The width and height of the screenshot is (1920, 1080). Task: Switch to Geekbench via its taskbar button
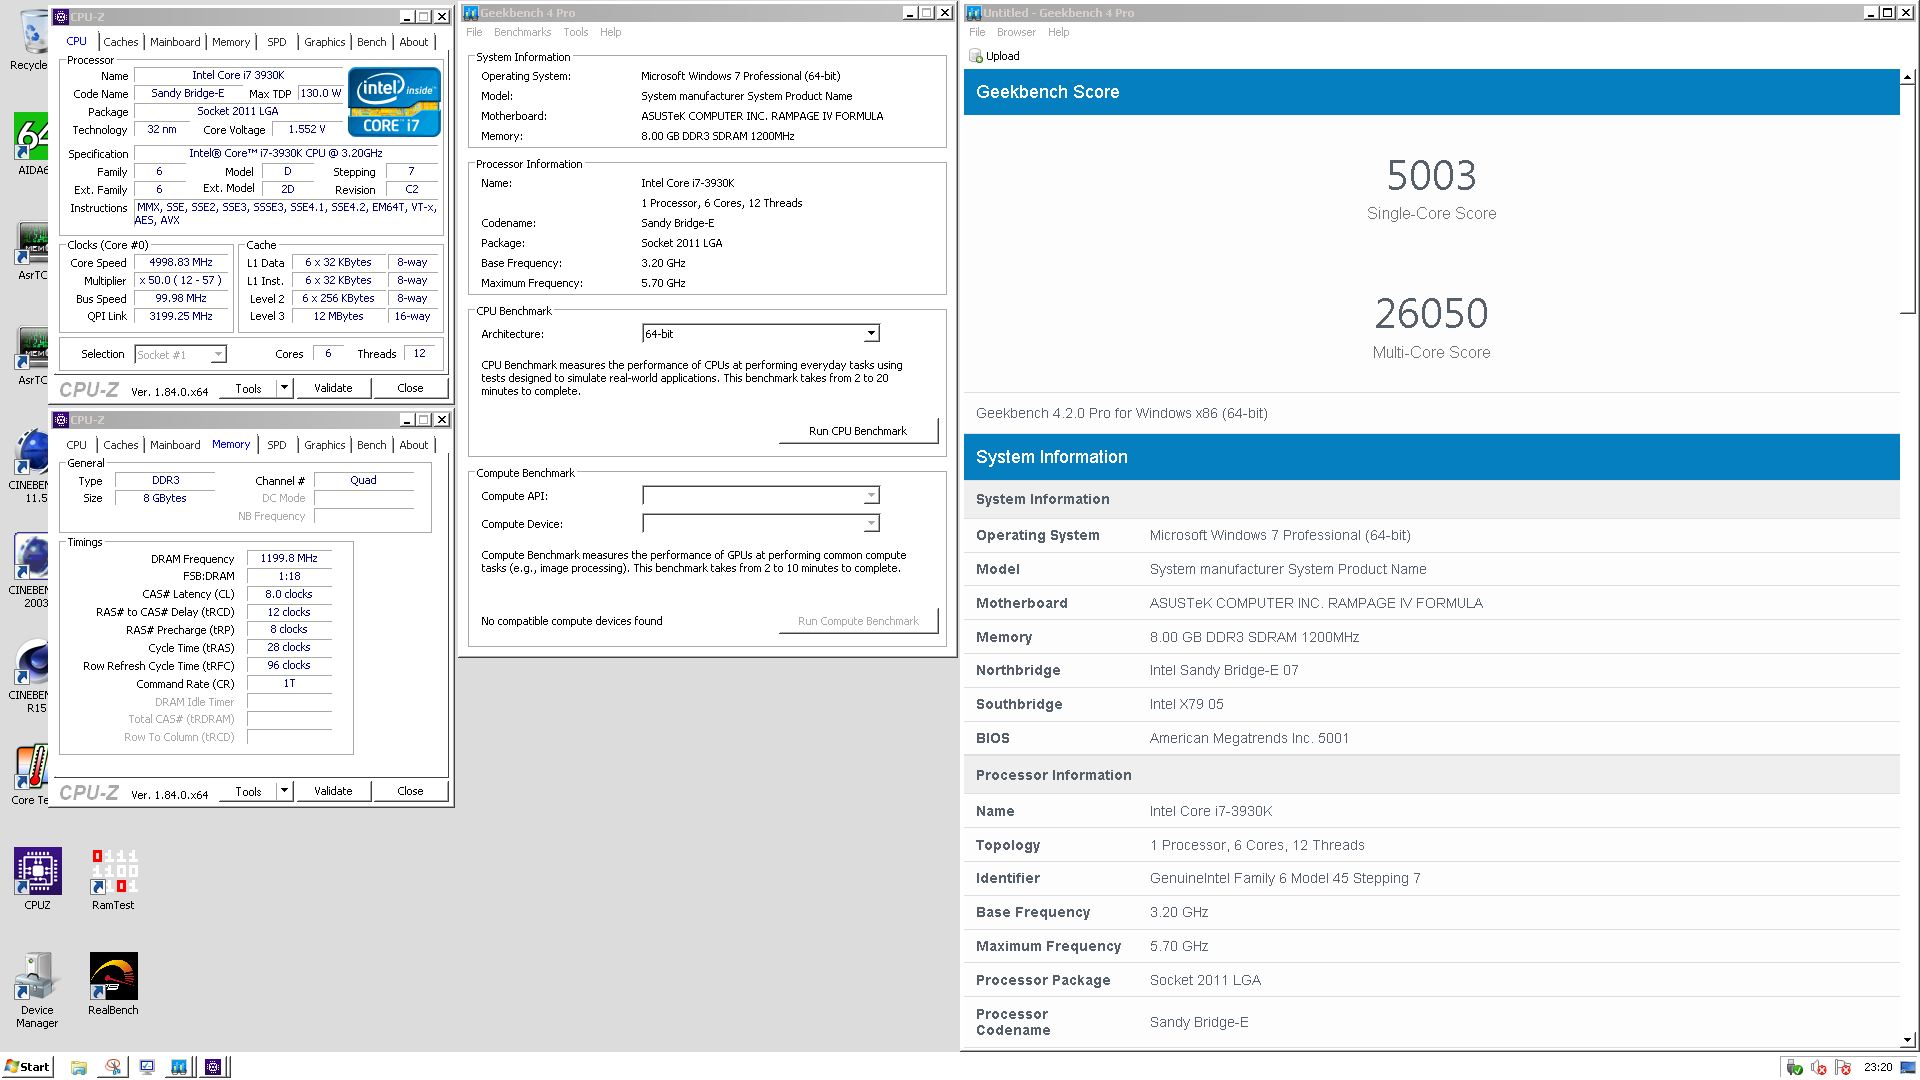click(179, 1067)
